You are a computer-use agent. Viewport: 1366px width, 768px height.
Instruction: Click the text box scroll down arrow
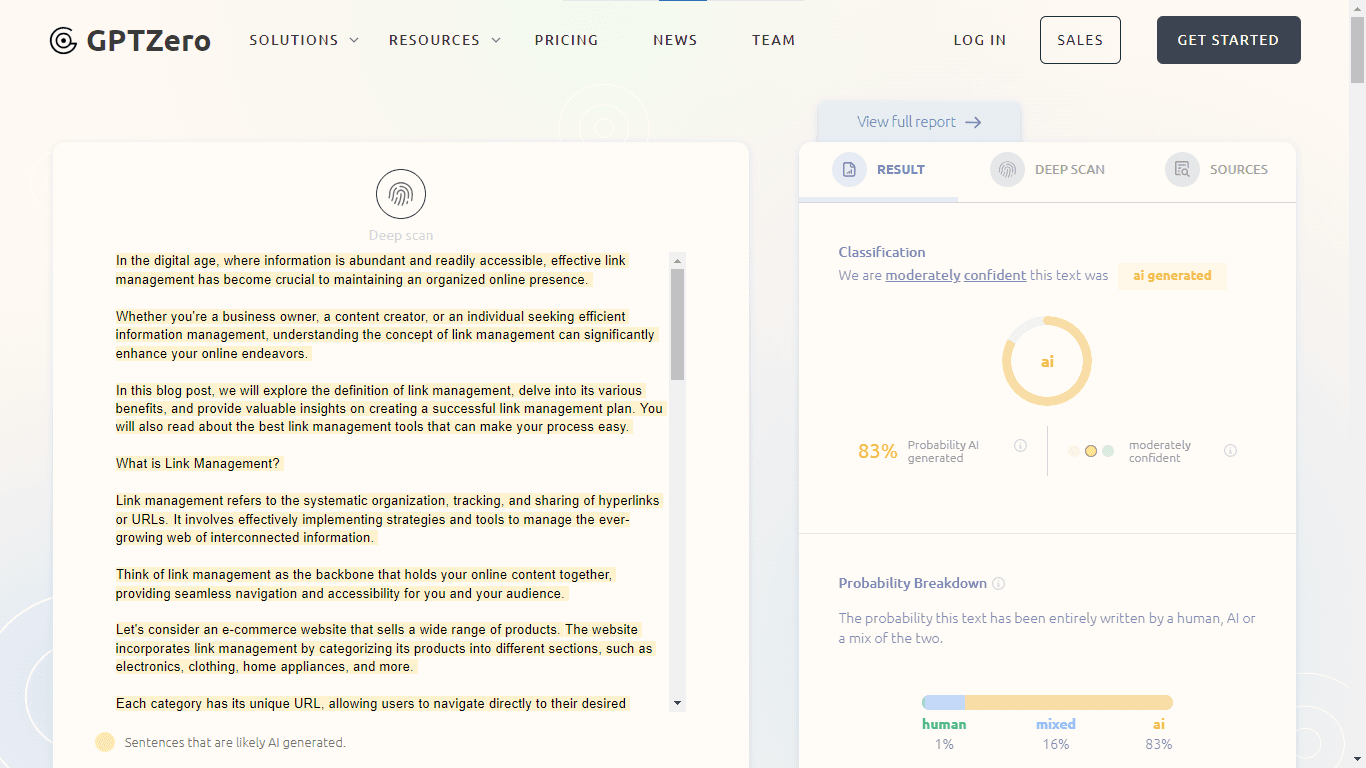pyautogui.click(x=677, y=703)
